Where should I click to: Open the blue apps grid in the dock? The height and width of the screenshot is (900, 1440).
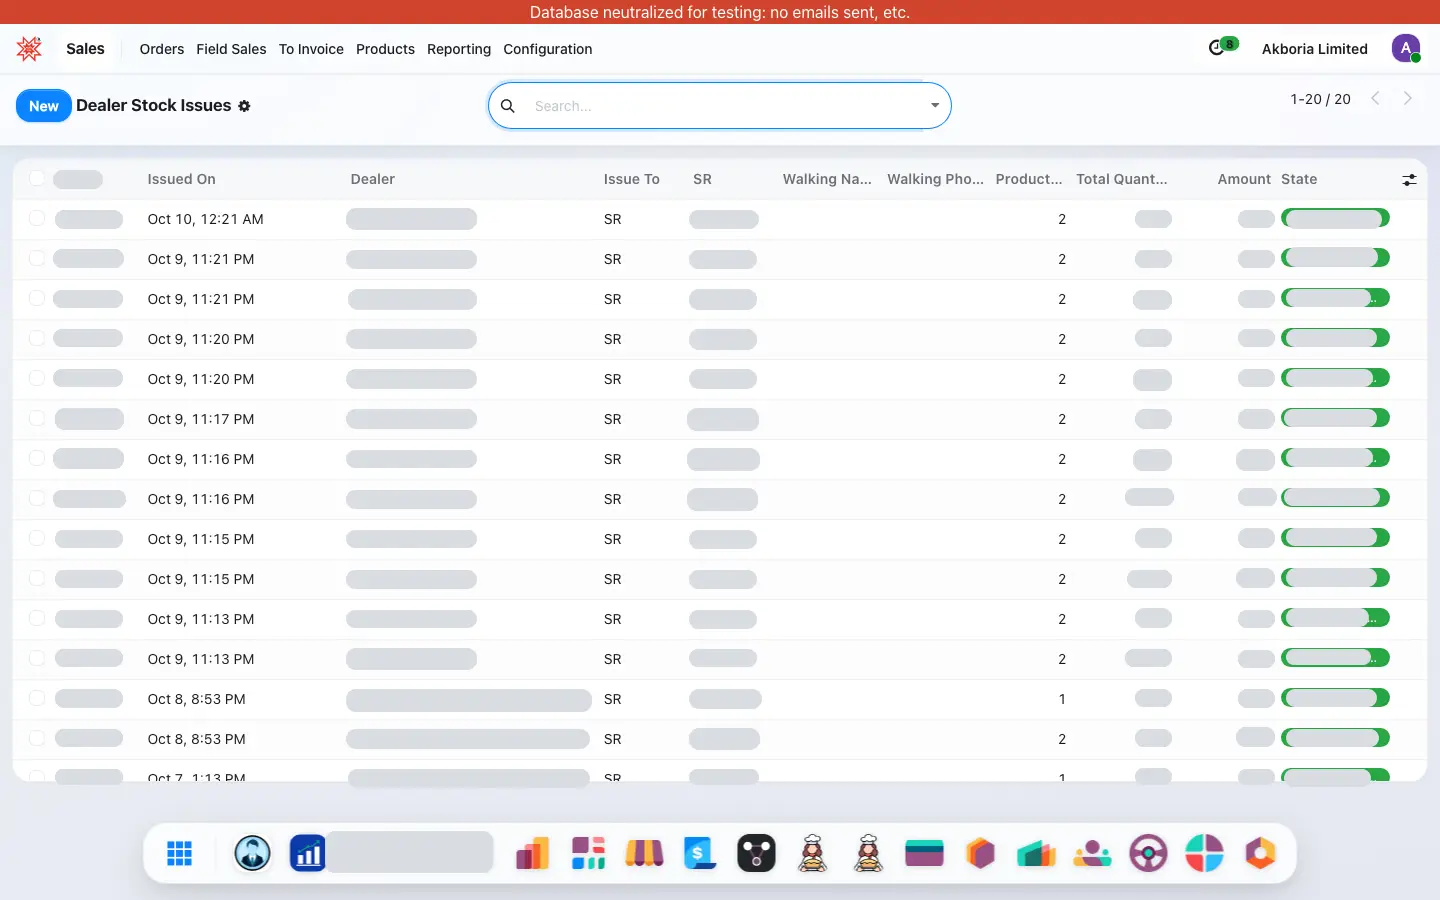[x=180, y=853]
